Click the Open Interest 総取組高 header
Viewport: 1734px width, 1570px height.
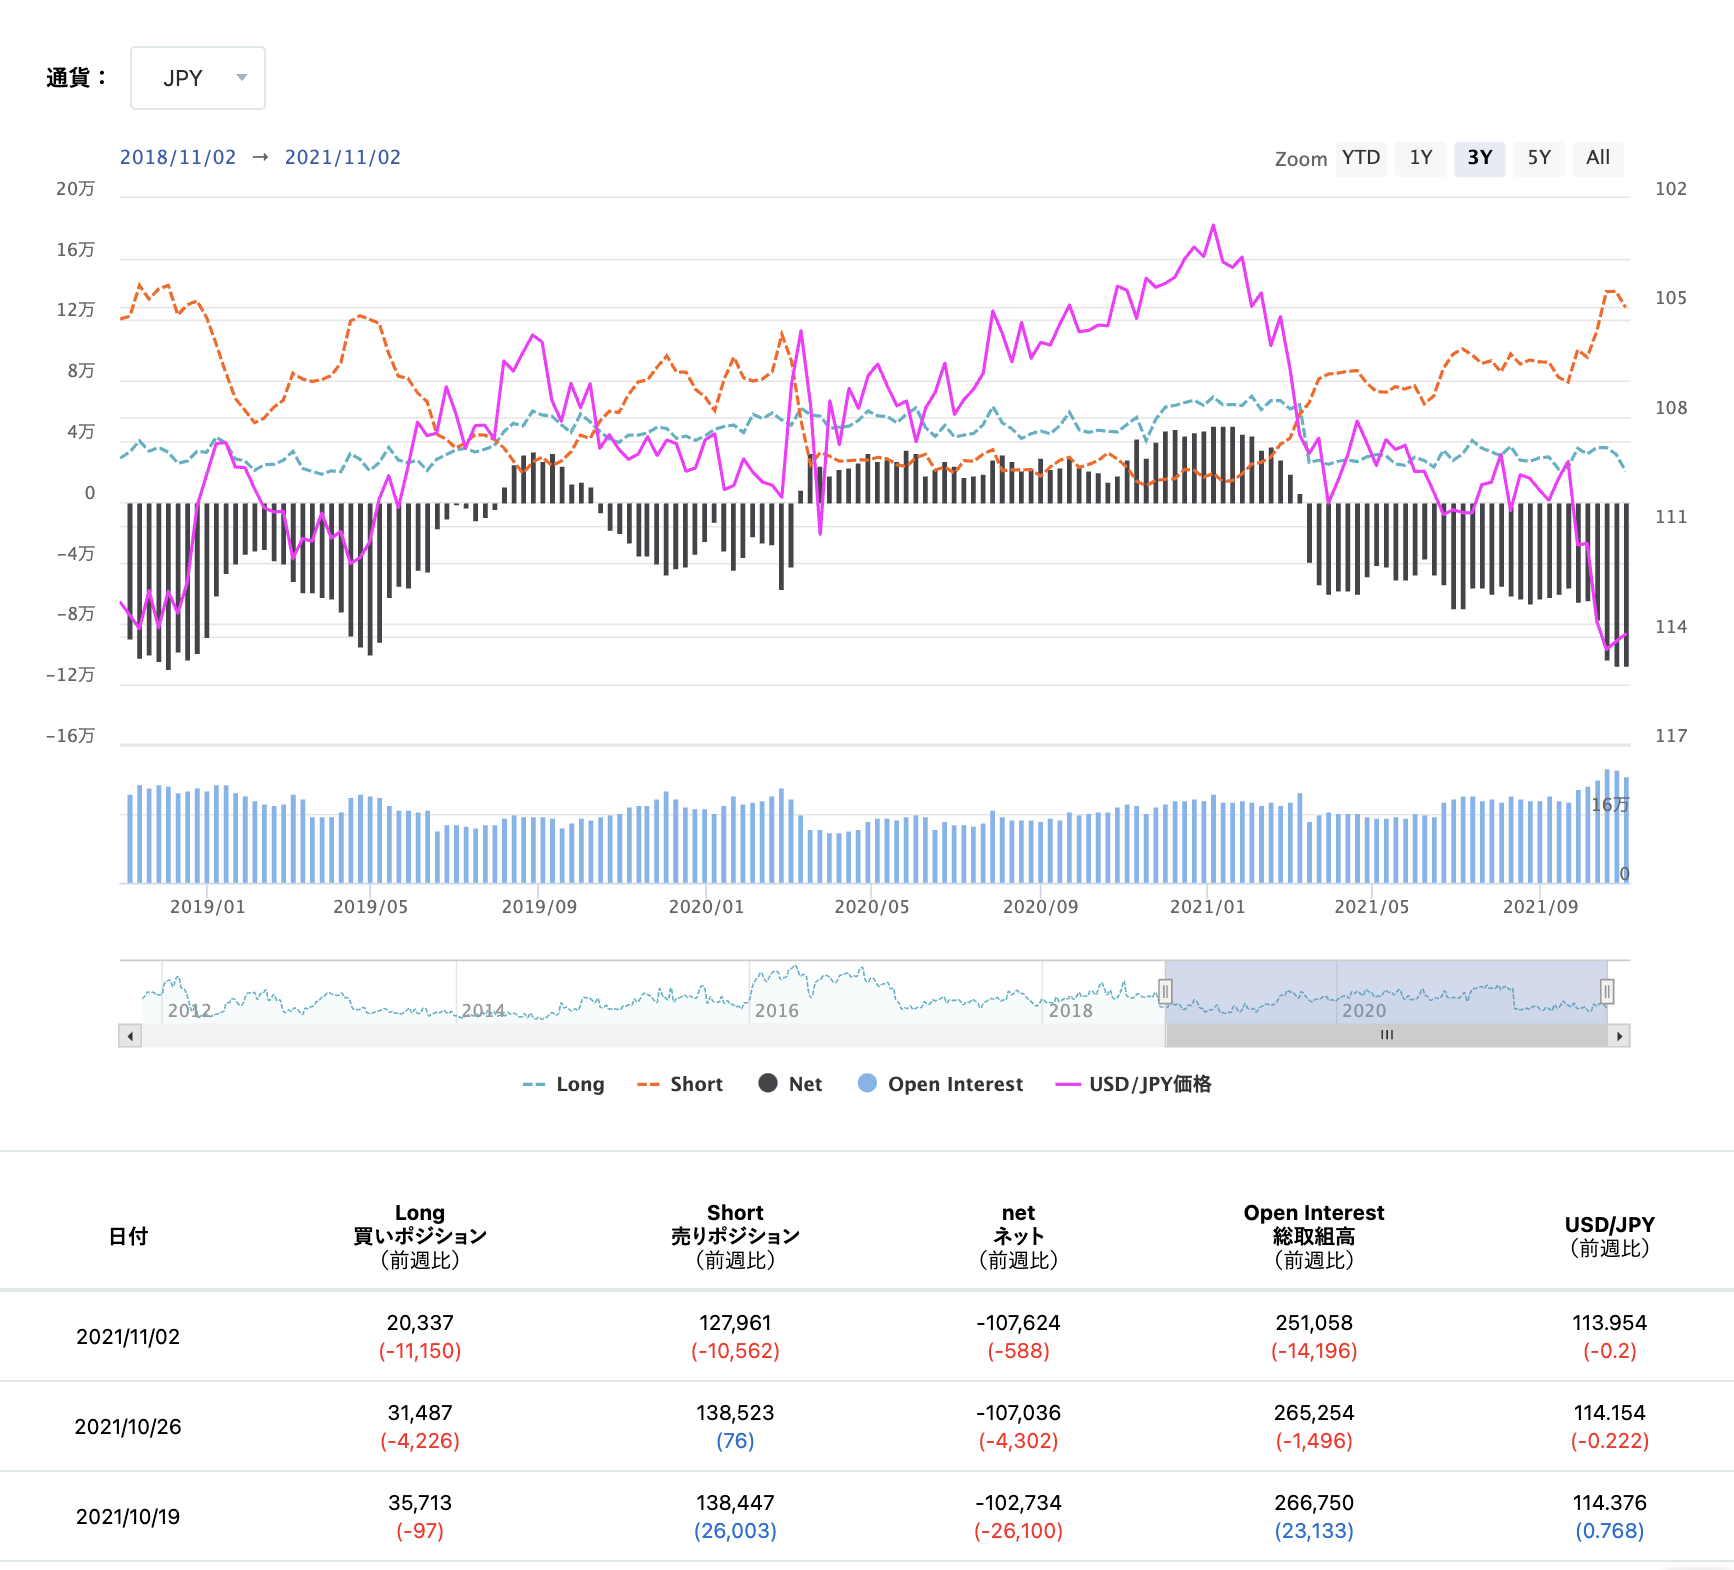point(1314,1237)
